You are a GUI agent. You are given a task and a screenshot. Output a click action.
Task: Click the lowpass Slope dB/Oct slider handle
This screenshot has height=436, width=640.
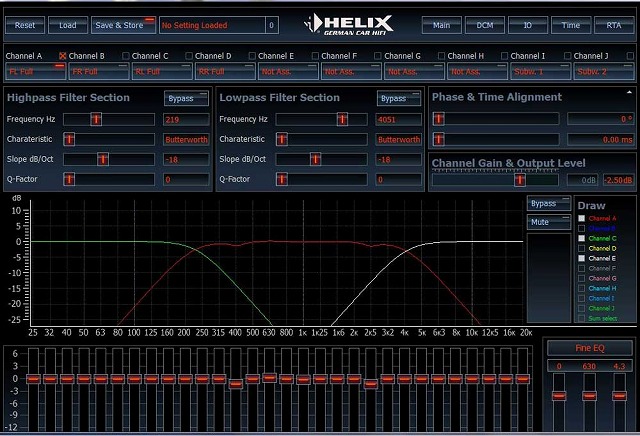(315, 159)
